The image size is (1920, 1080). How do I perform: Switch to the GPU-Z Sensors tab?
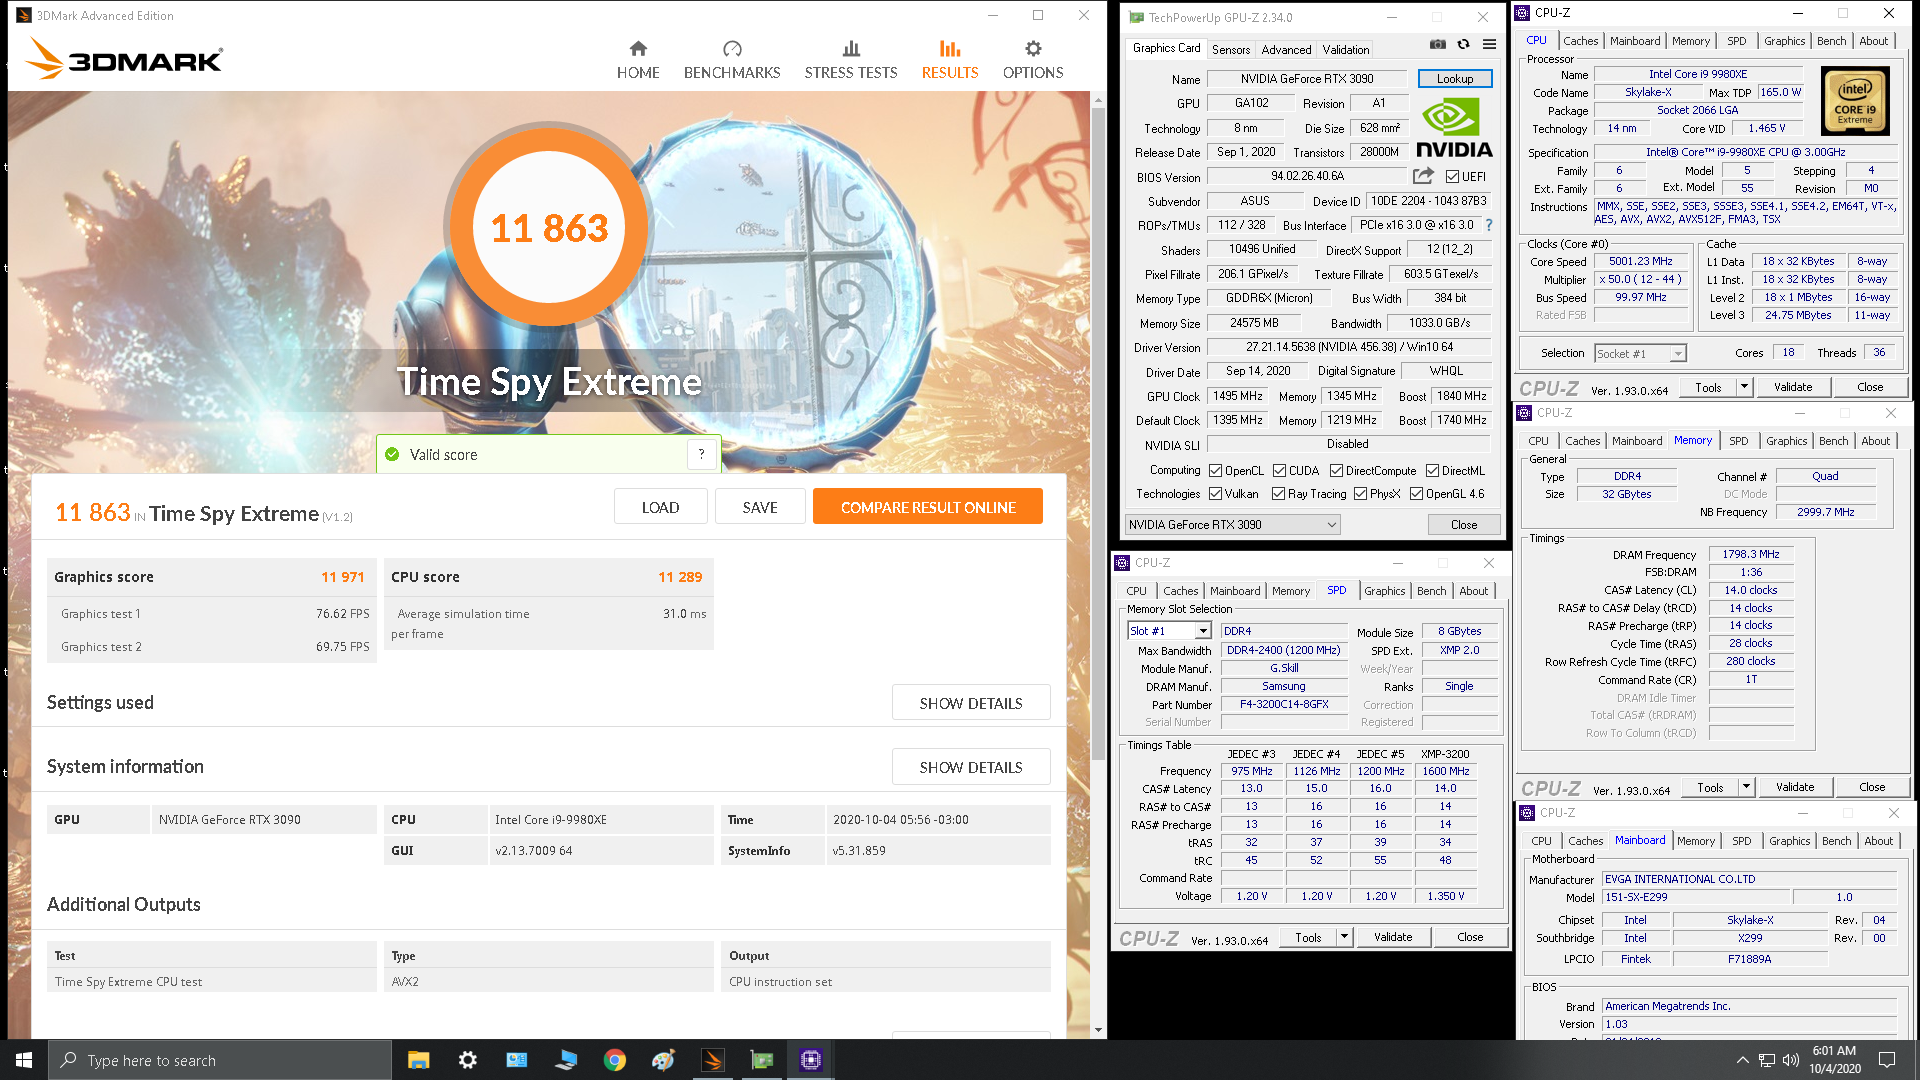pyautogui.click(x=1230, y=50)
